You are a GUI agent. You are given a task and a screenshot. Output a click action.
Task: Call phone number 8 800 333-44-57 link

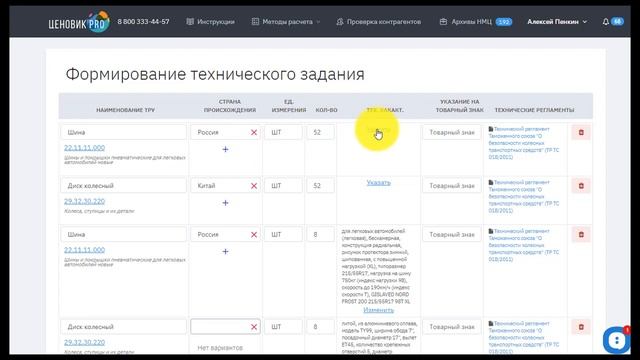point(143,22)
